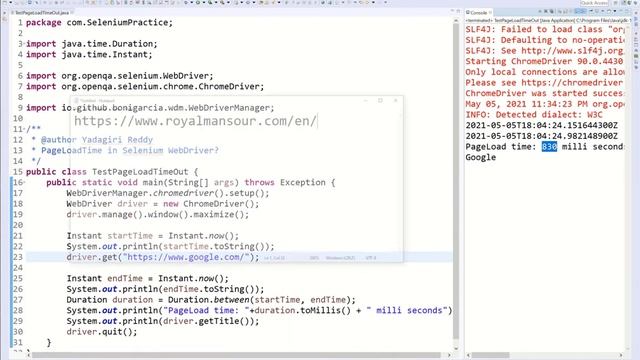Click console timestamp ending 982148900Z
640x360 pixels.
click(x=542, y=136)
